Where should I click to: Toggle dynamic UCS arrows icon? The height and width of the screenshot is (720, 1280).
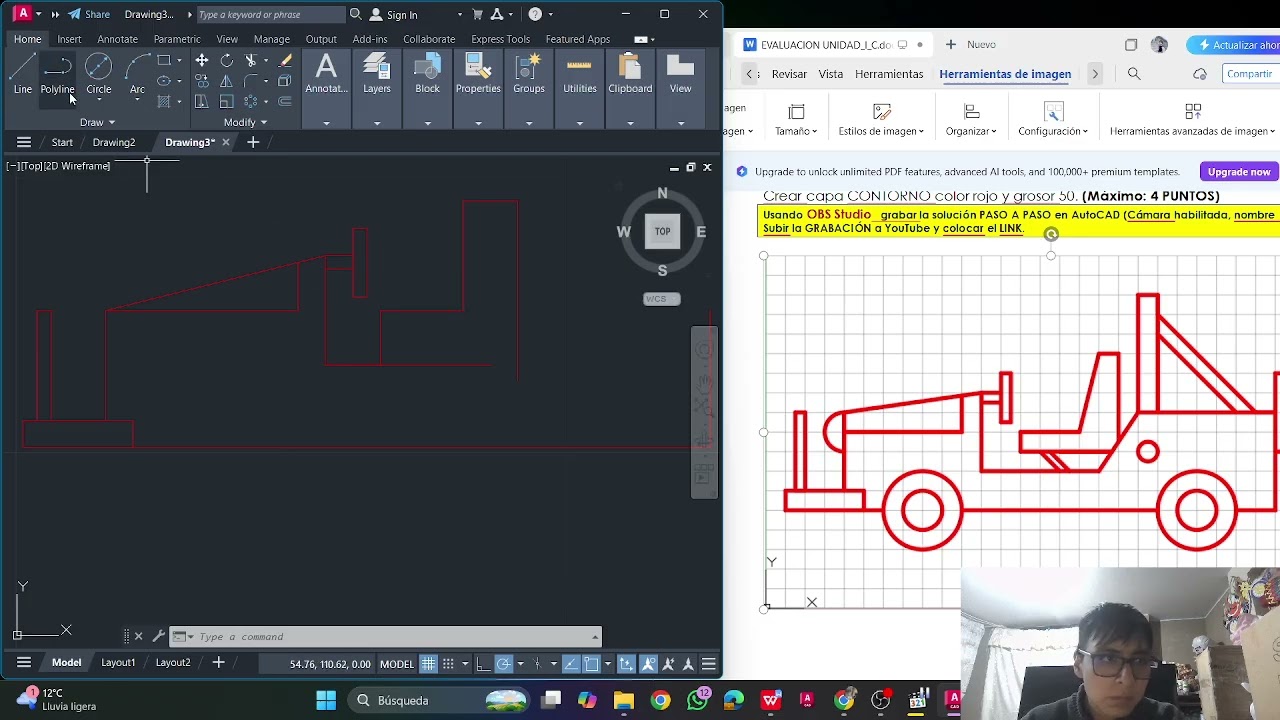point(626,664)
